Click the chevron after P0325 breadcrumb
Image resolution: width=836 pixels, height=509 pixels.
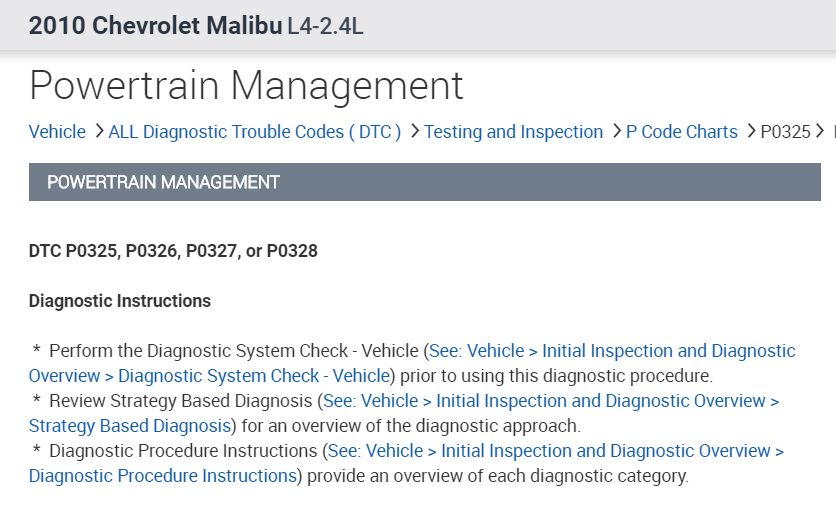pos(821,131)
